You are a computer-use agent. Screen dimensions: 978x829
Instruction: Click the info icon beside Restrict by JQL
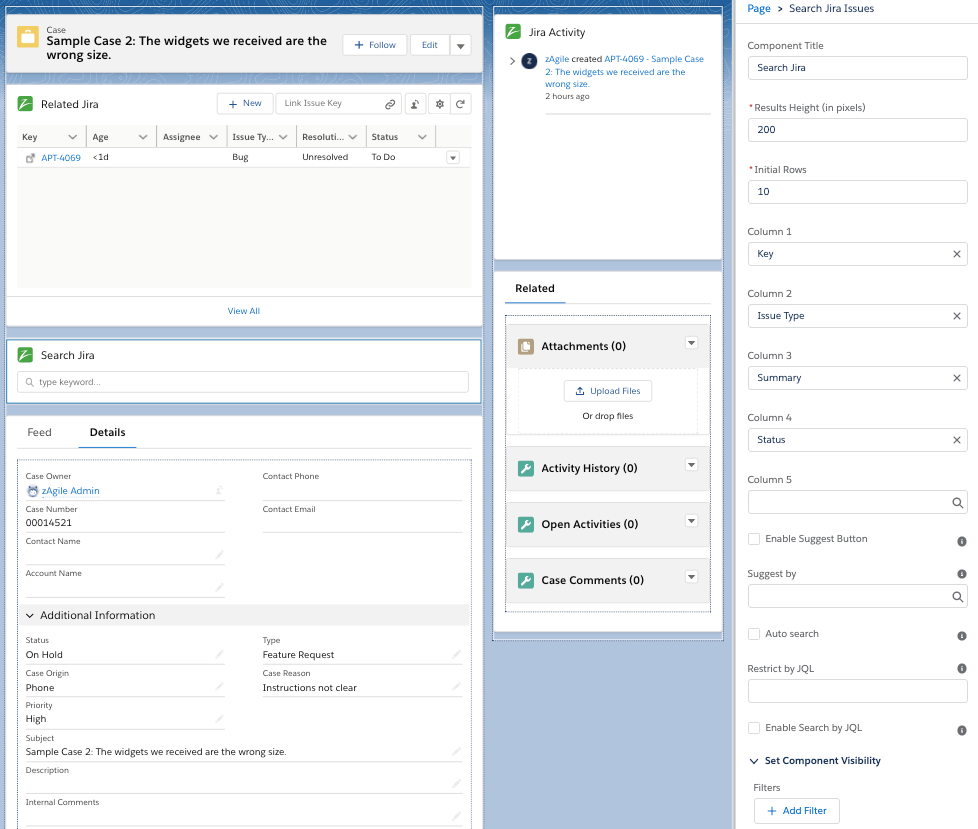tap(961, 669)
